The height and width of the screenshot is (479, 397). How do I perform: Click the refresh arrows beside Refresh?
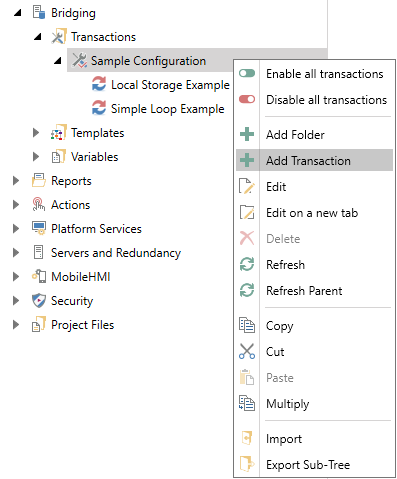click(x=247, y=264)
